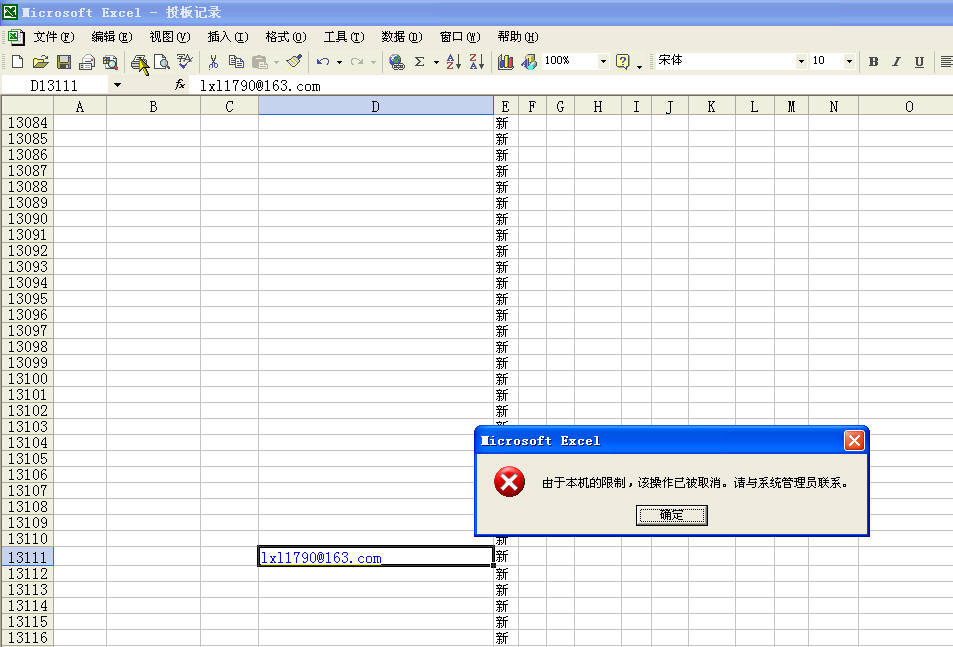Click the Redo arrow icon
The width and height of the screenshot is (953, 647).
[x=357, y=61]
